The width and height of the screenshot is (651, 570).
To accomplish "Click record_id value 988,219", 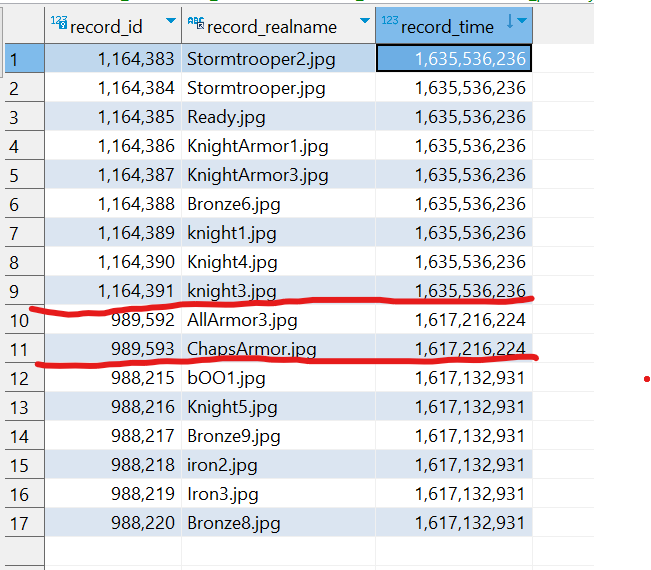I will click(x=113, y=494).
